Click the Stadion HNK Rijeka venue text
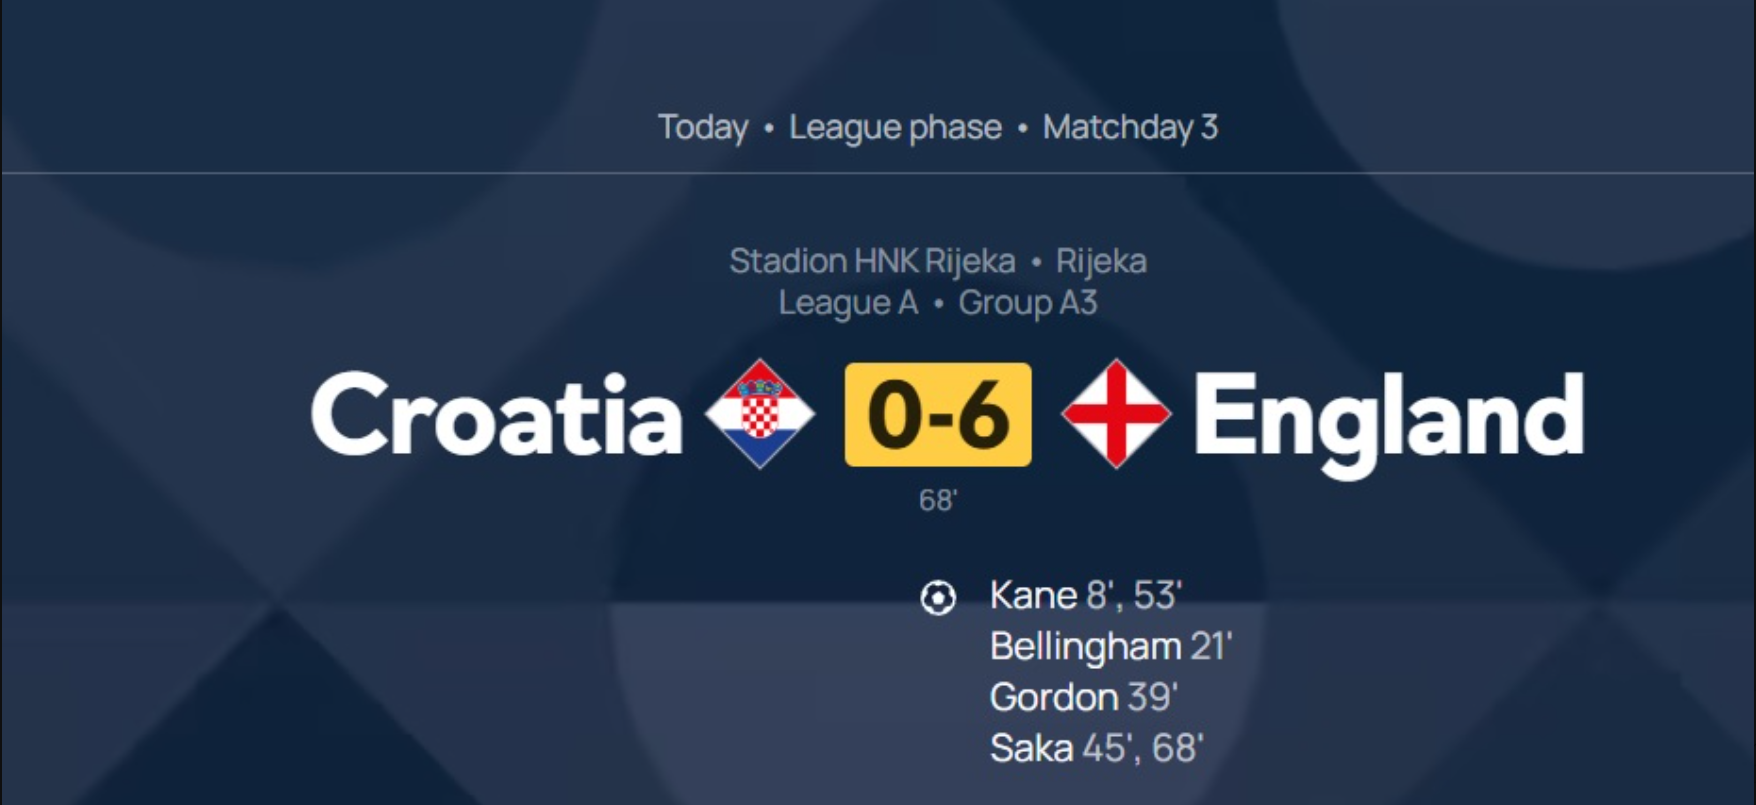This screenshot has width=1756, height=805. [x=872, y=261]
